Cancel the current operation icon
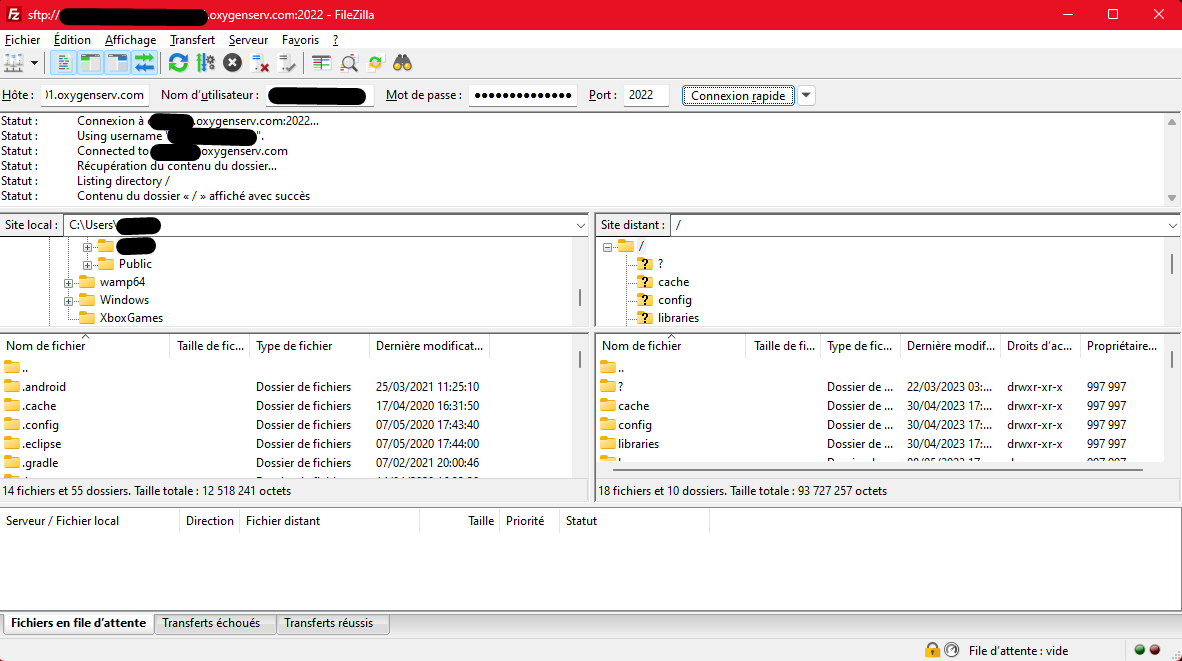The image size is (1182, 661). (x=232, y=63)
